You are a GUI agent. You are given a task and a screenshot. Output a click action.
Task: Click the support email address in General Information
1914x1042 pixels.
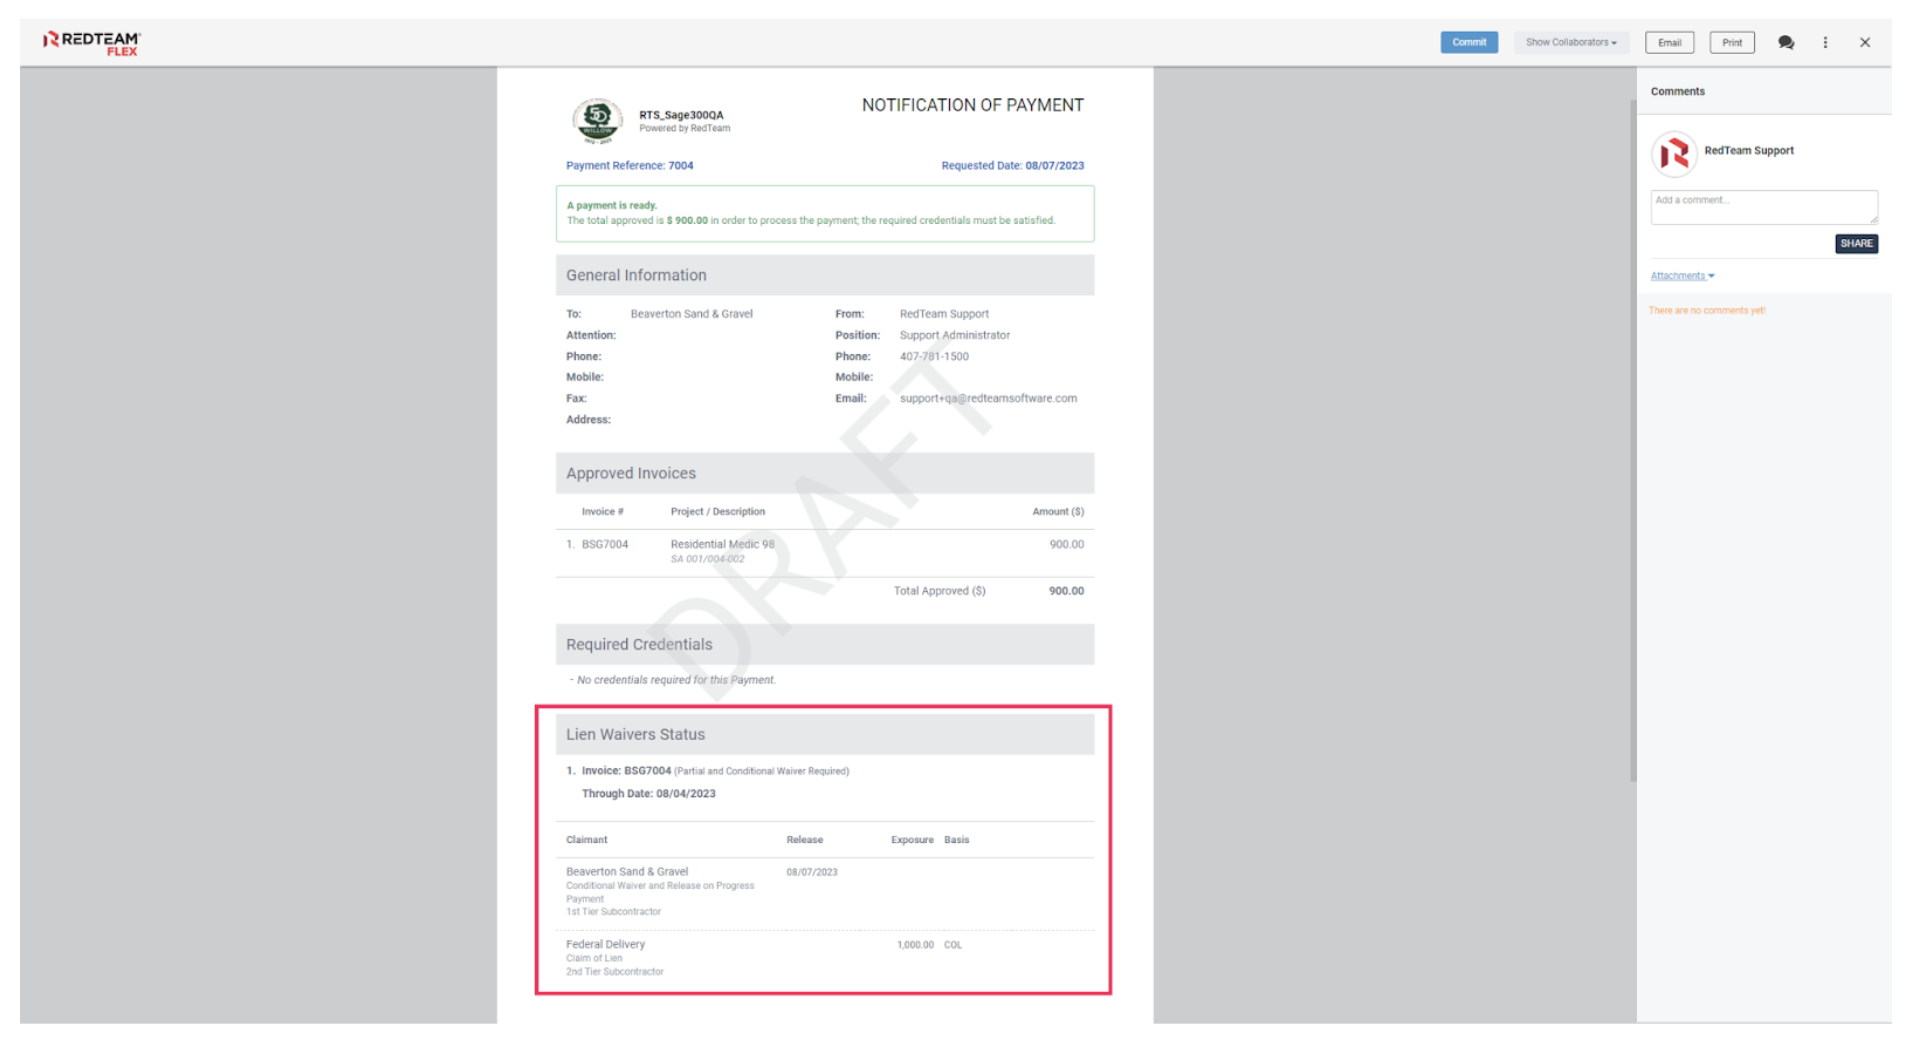click(987, 398)
